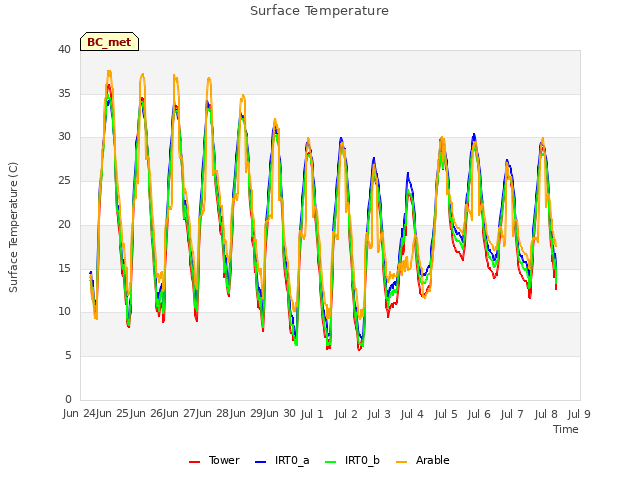Click the Jun 24 x-axis tick label

point(79,413)
